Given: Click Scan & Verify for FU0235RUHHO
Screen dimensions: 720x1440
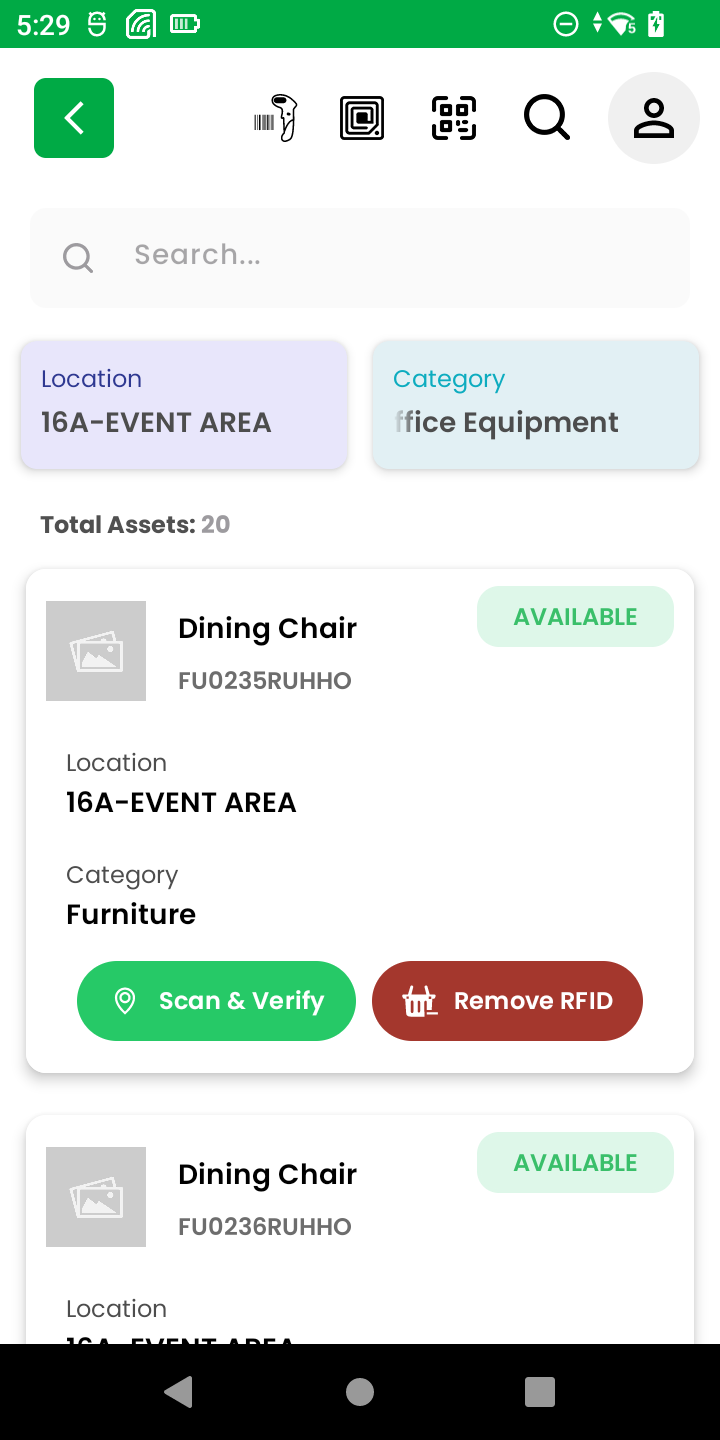Looking at the screenshot, I should (x=216, y=1001).
